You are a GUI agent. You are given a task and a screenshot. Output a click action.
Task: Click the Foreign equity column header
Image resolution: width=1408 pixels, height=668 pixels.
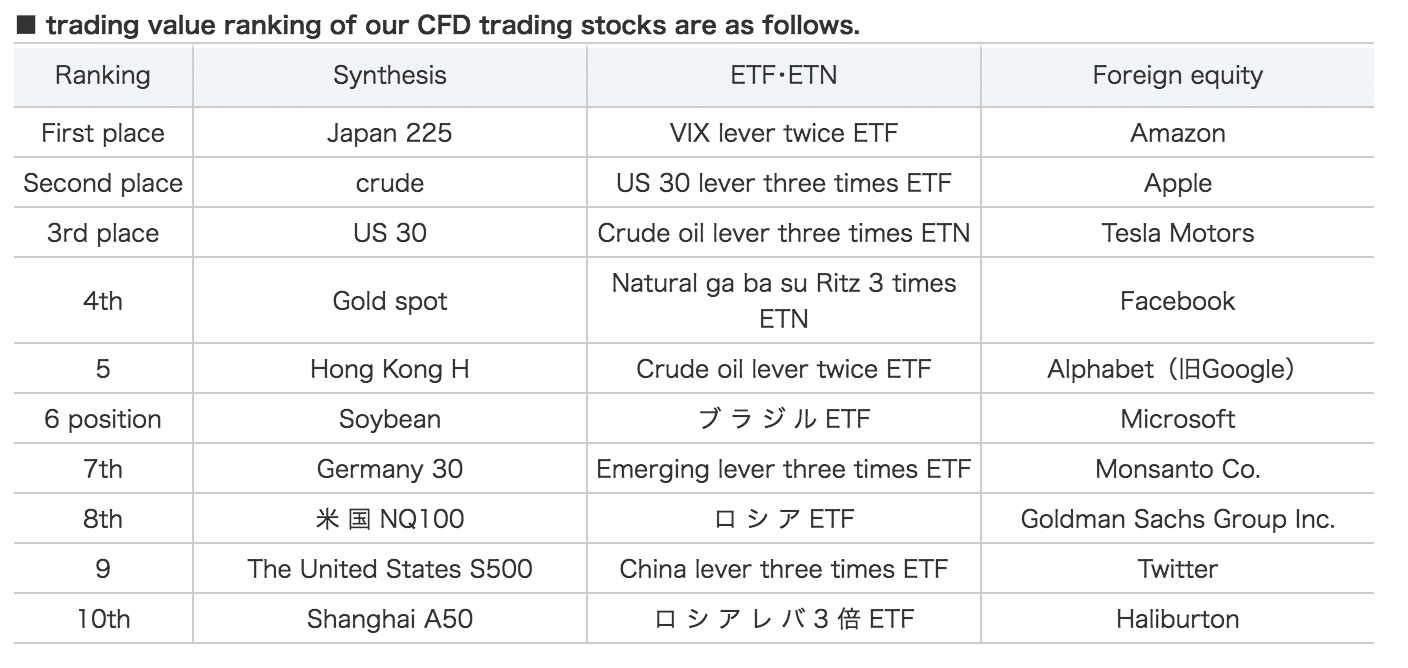point(1177,75)
